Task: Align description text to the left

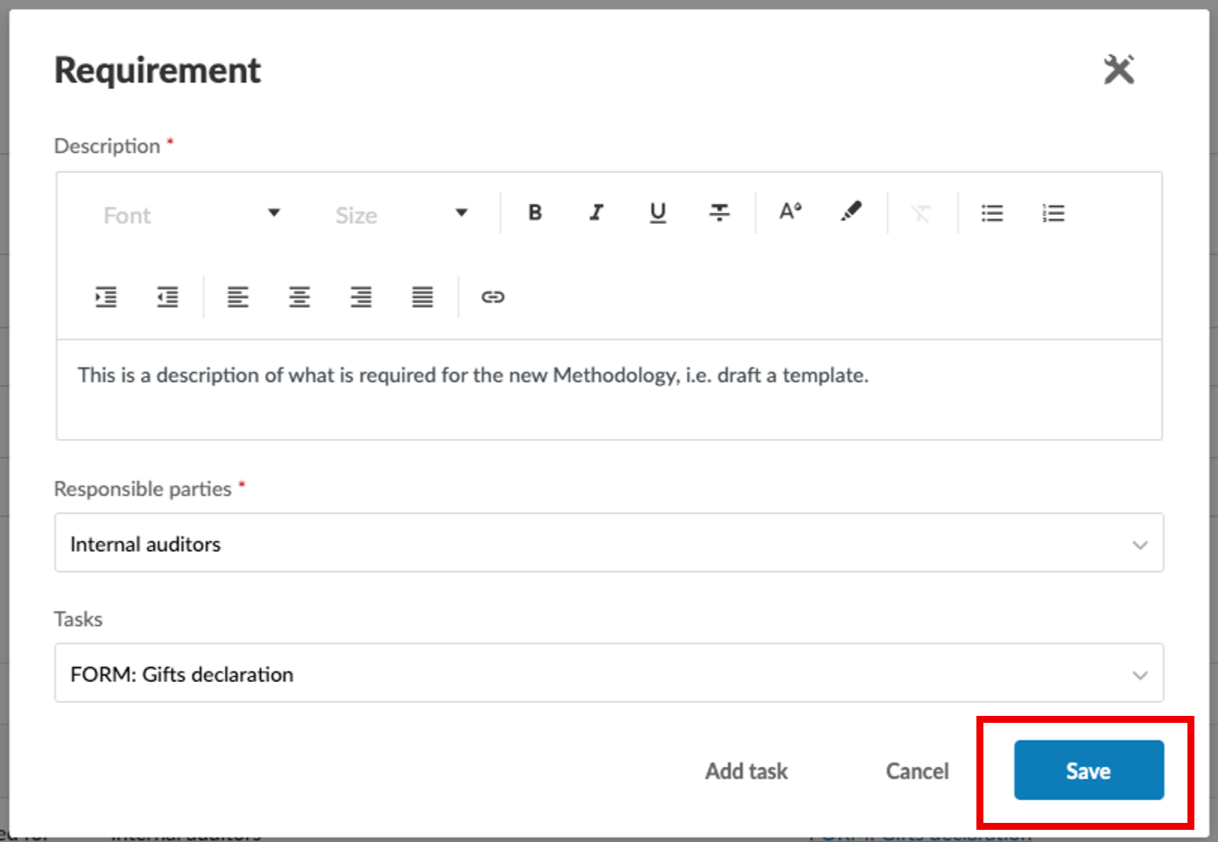Action: click(237, 297)
